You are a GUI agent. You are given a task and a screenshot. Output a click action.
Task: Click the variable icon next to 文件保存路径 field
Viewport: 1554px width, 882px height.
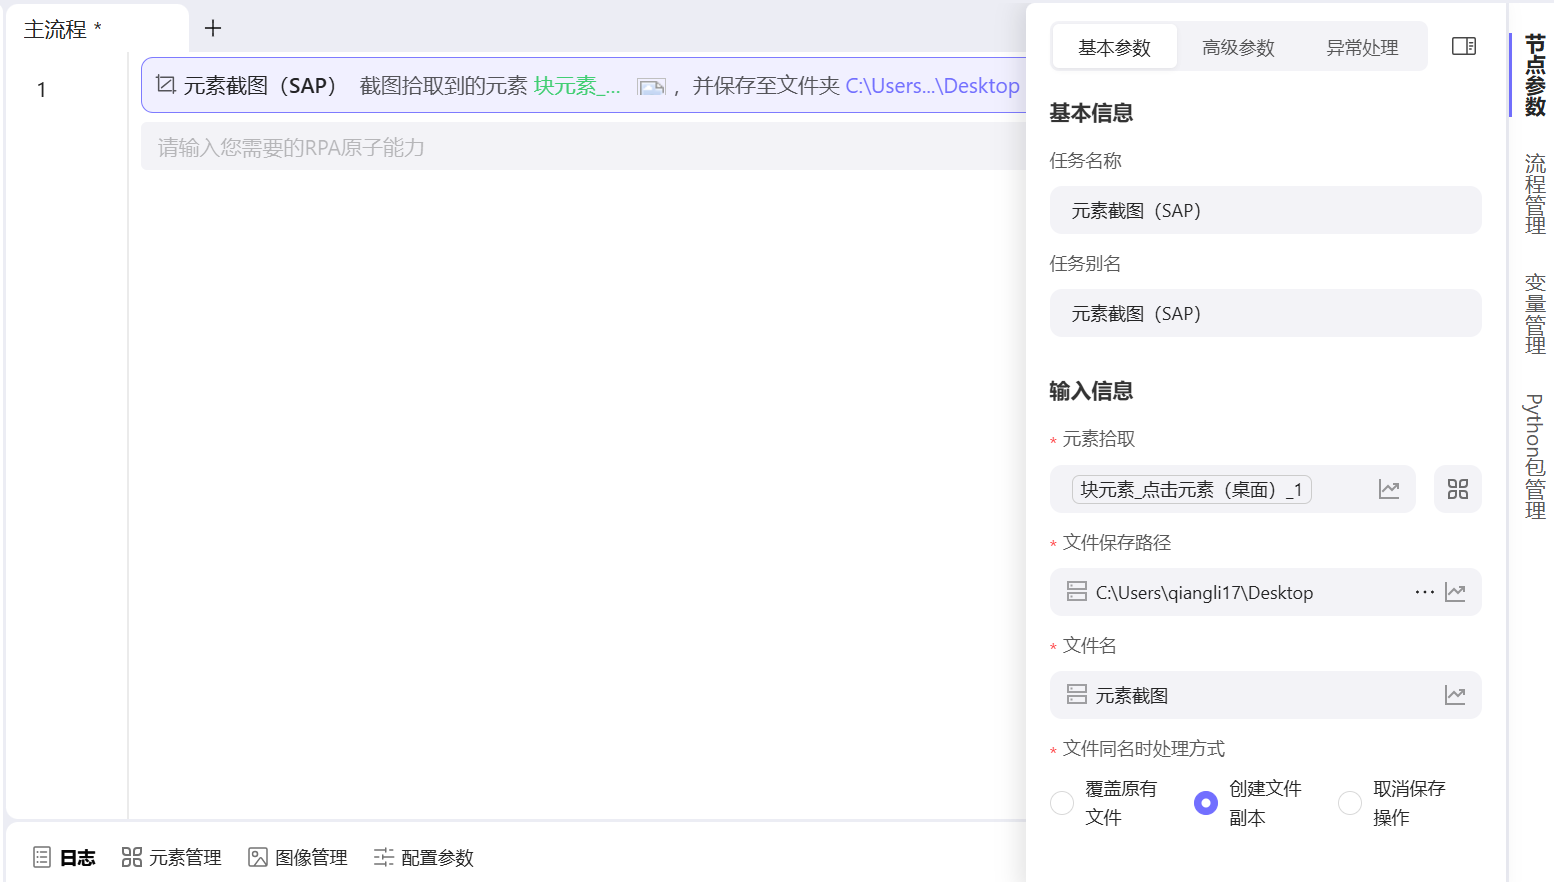pos(1456,592)
